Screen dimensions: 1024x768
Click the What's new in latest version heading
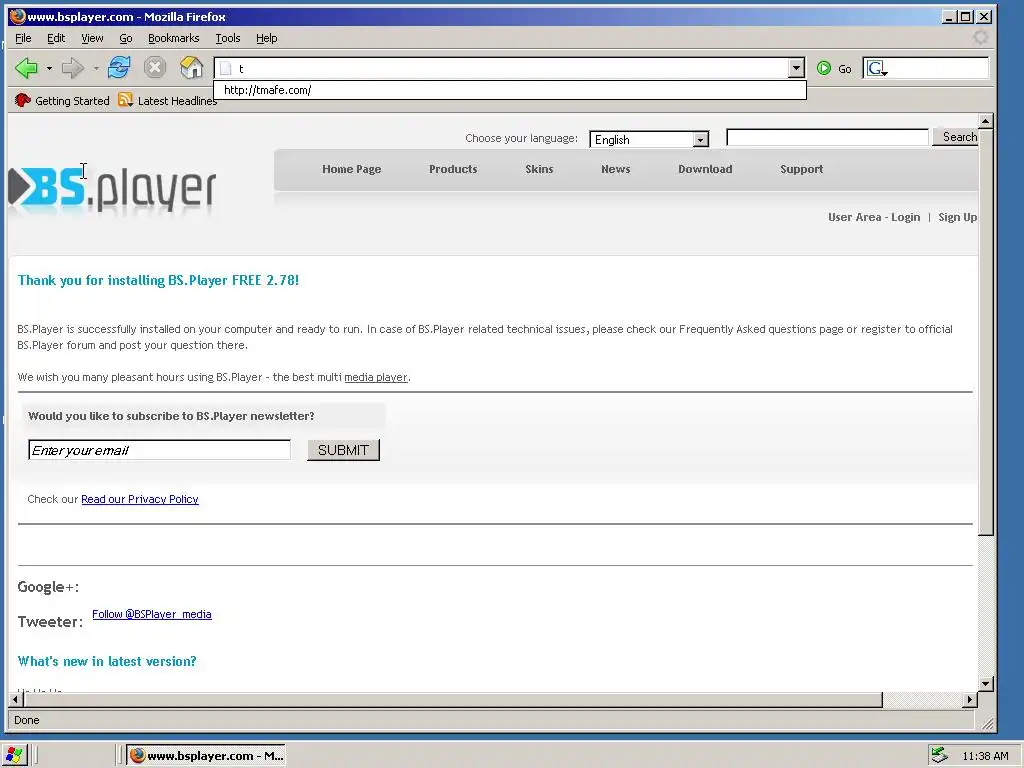[107, 661]
